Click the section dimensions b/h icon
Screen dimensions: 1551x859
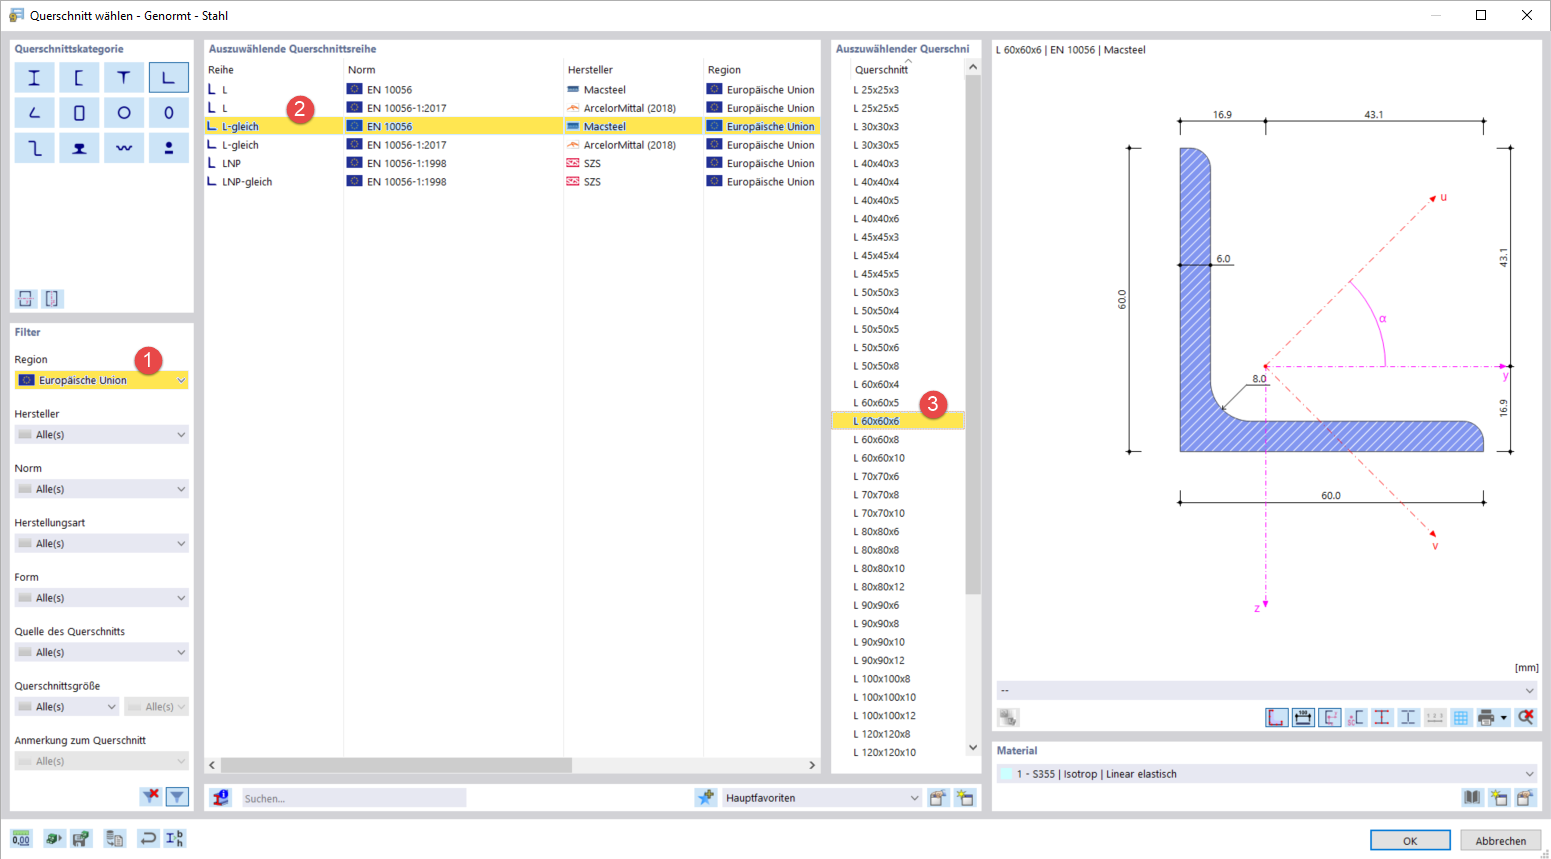point(174,838)
